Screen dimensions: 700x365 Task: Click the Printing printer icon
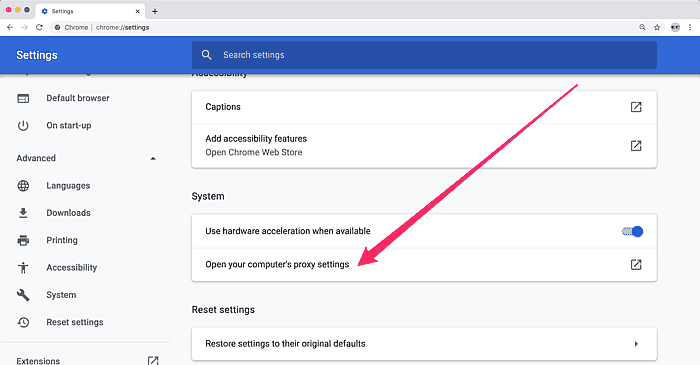pyautogui.click(x=23, y=241)
